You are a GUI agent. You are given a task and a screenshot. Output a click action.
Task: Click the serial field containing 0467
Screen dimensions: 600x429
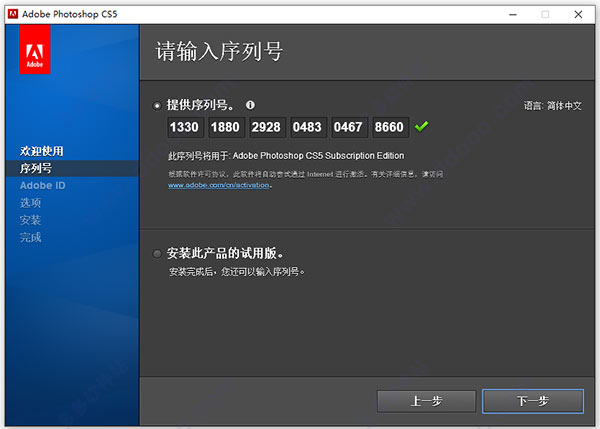click(348, 127)
